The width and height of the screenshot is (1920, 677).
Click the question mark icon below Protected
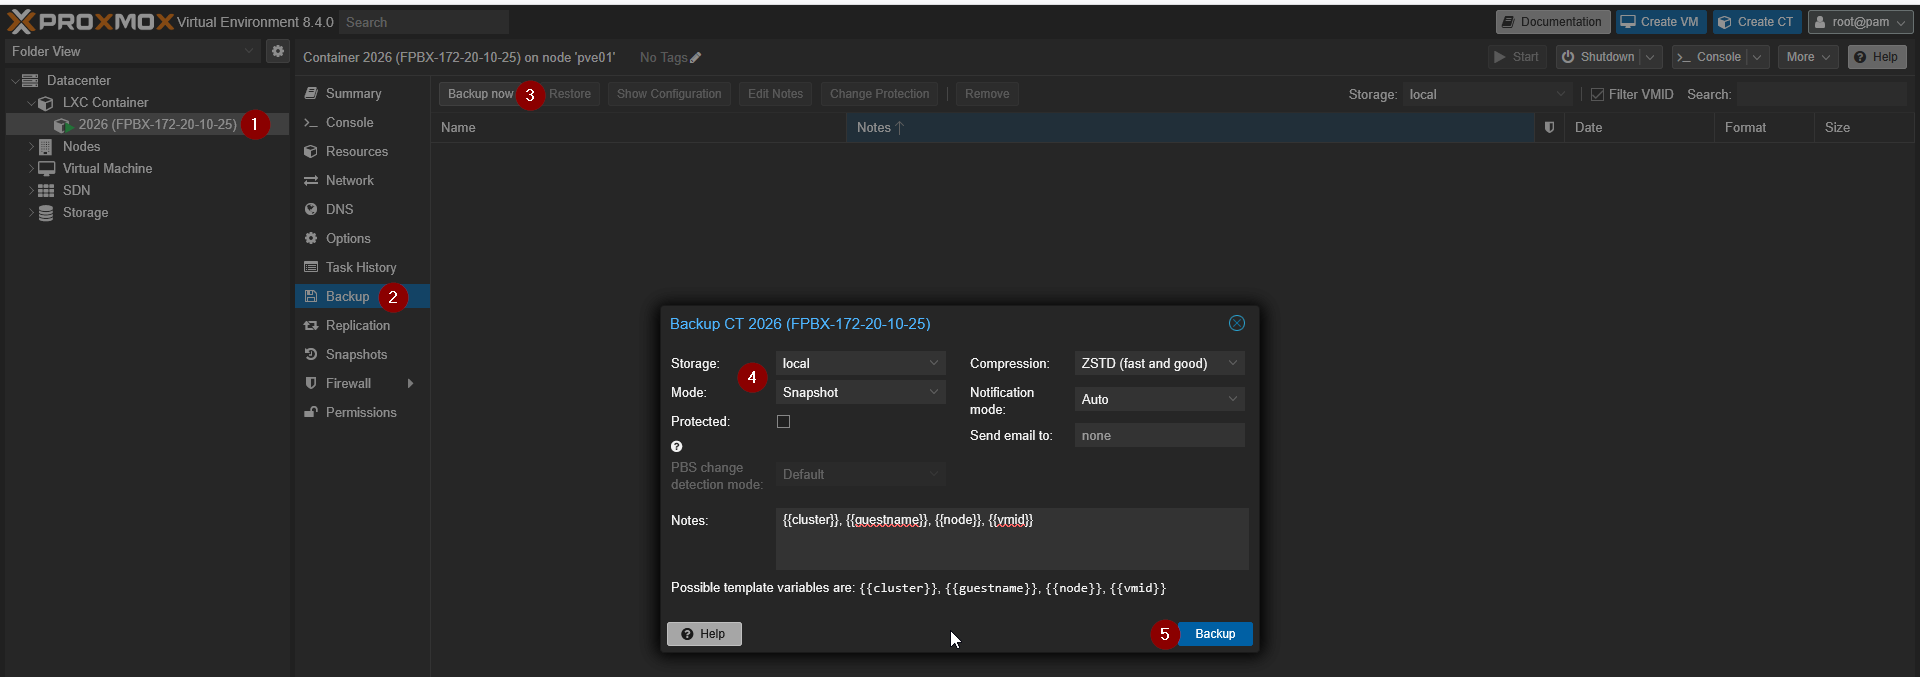tap(677, 447)
